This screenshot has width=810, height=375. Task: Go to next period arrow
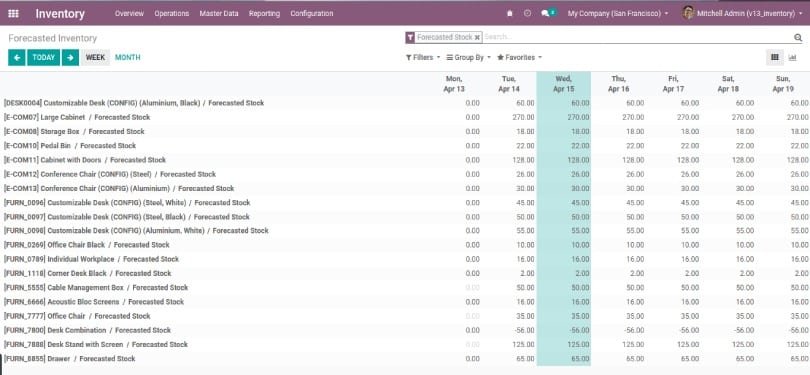point(70,57)
